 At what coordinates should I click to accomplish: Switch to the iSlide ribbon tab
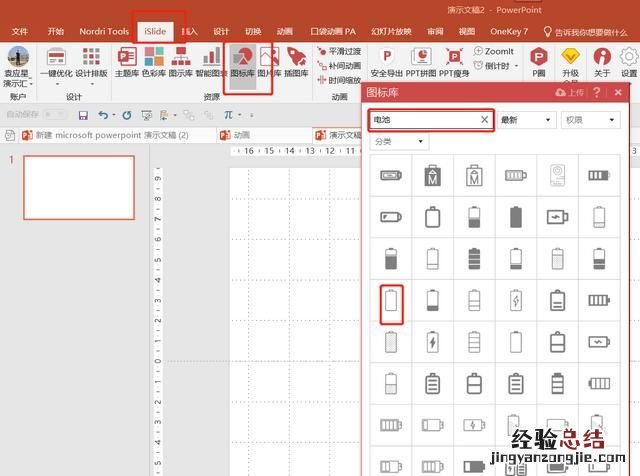coord(155,31)
